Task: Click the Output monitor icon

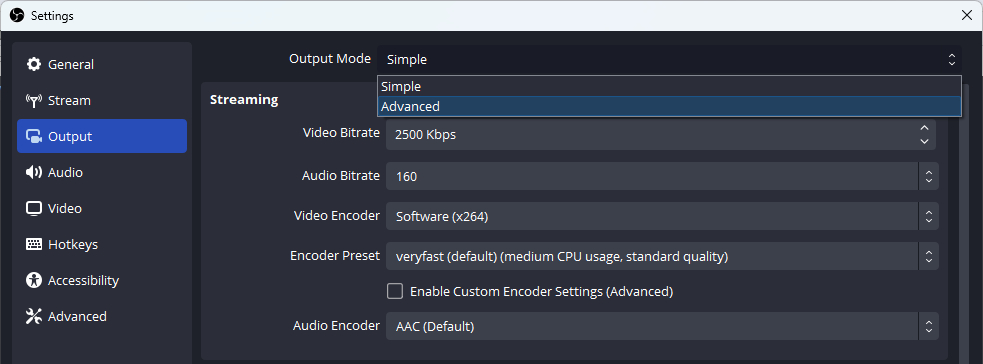Action: point(33,136)
